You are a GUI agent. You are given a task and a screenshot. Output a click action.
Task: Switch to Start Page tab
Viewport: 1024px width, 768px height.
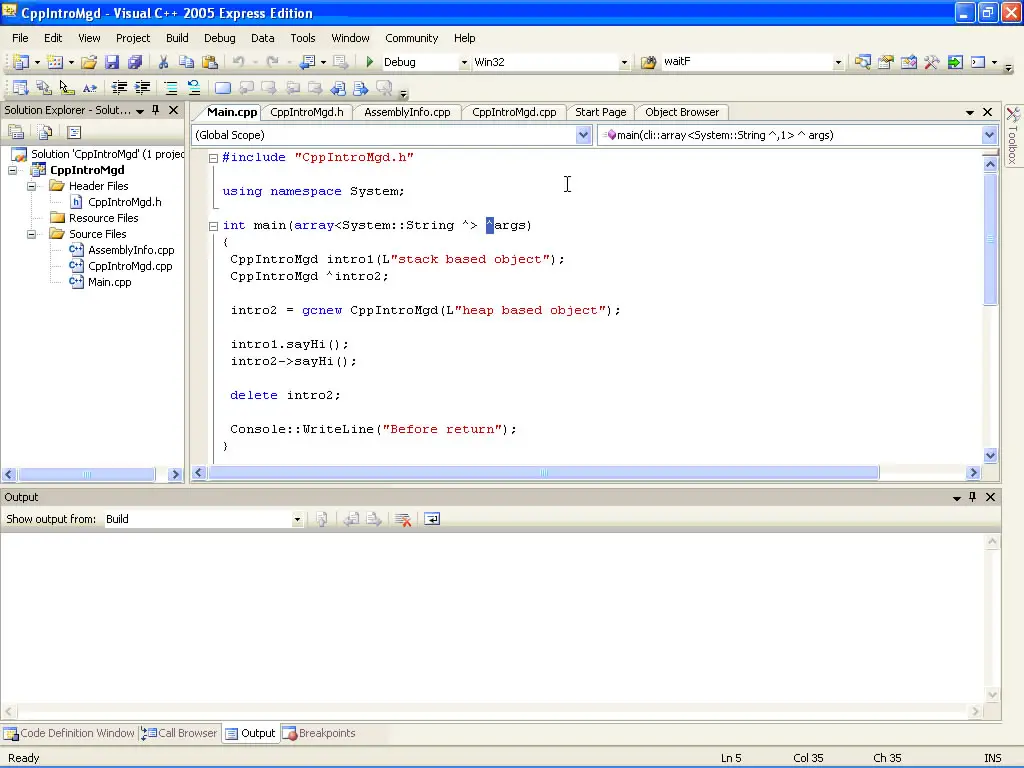pyautogui.click(x=600, y=112)
